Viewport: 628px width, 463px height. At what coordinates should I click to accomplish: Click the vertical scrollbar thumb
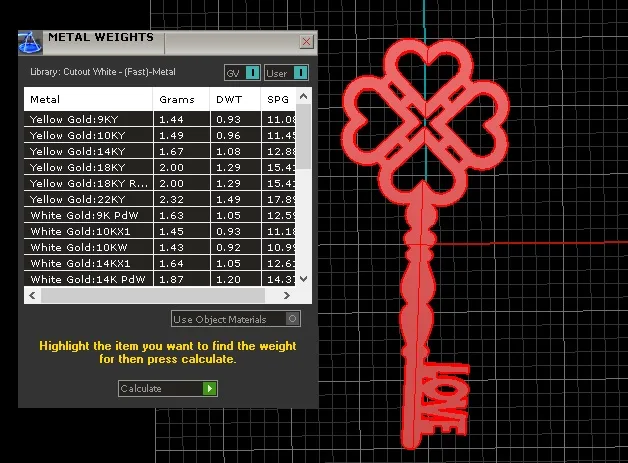tap(304, 136)
